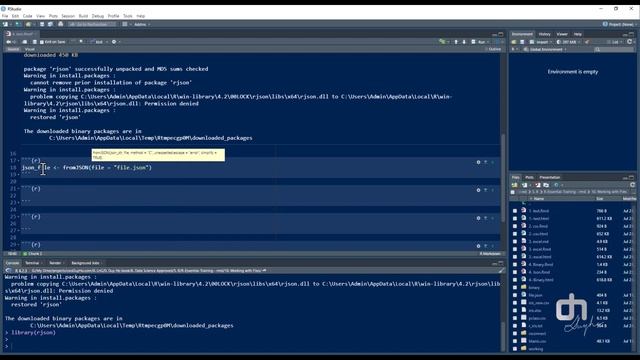Click the New File icon in main toolbar
Image resolution: width=640 pixels, height=360 pixels.
(6, 24)
